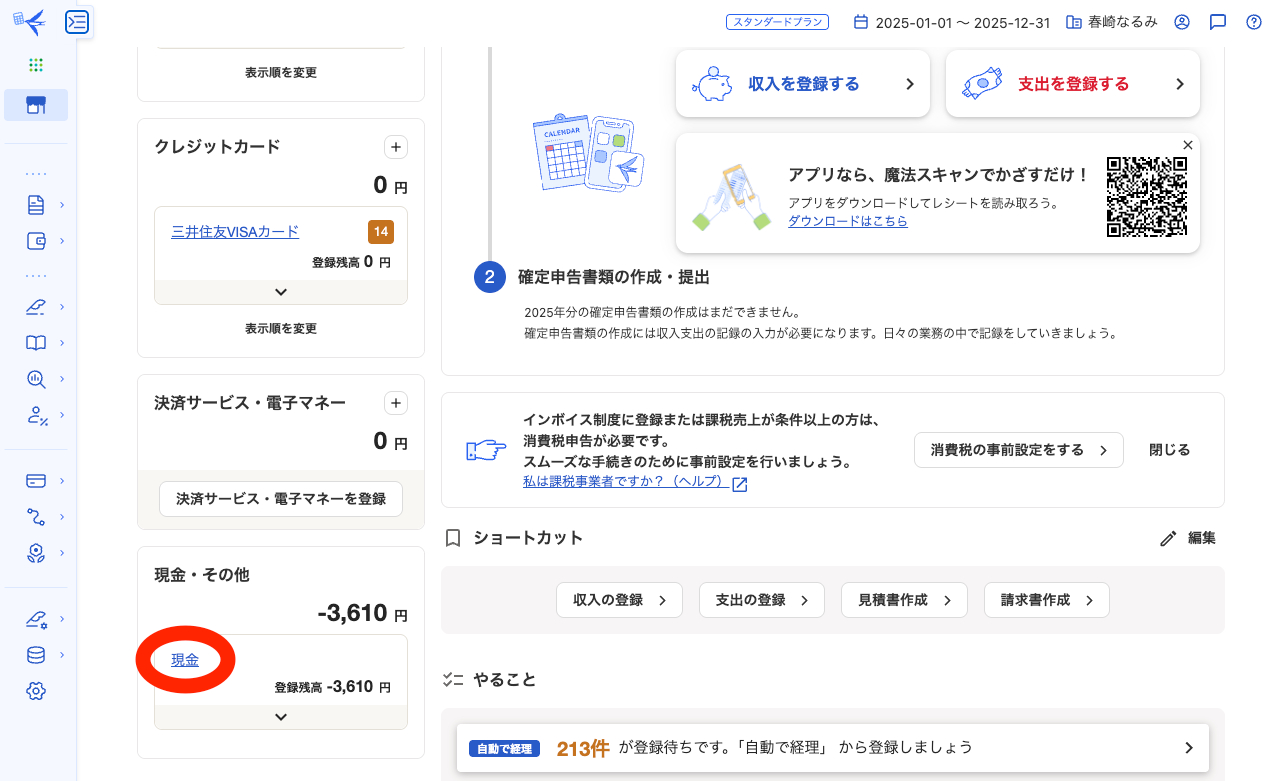Image resolution: width=1278 pixels, height=781 pixels.
Task: Open 収入を登録する
Action: pyautogui.click(x=803, y=84)
